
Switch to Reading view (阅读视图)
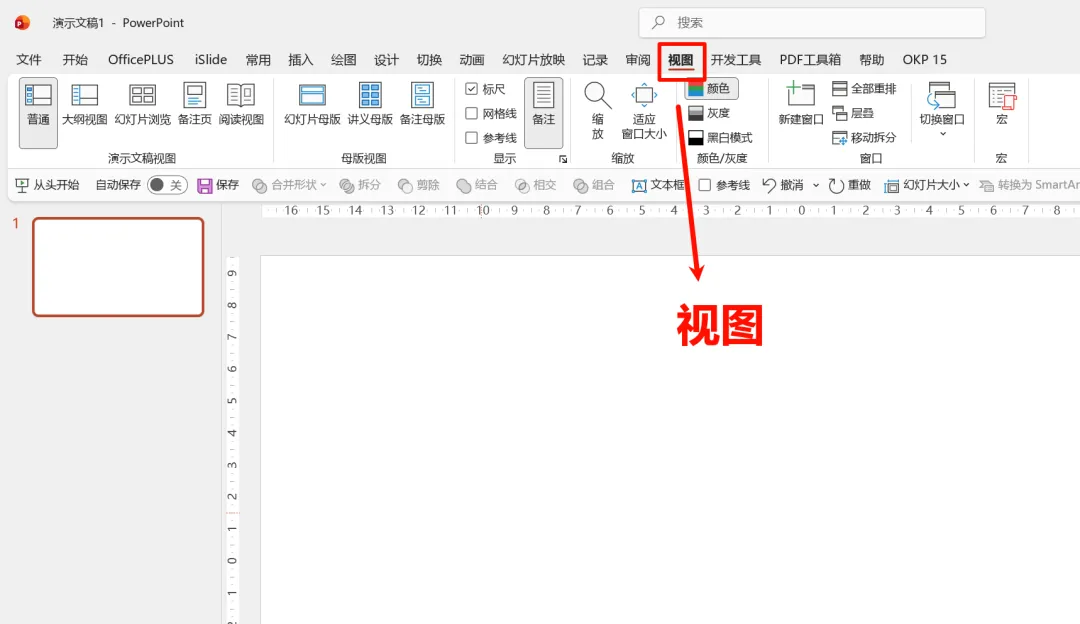(241, 105)
